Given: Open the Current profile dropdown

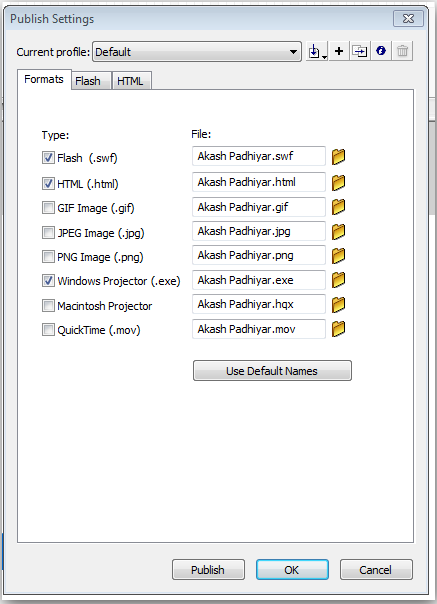Looking at the screenshot, I should (x=197, y=52).
